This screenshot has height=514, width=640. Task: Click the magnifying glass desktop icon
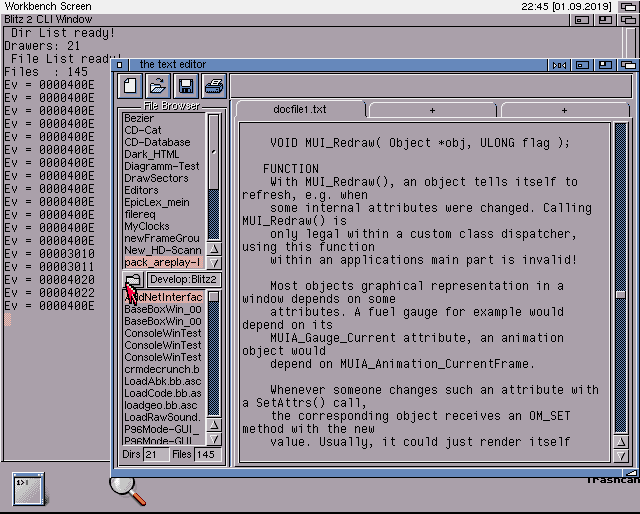pos(126,489)
